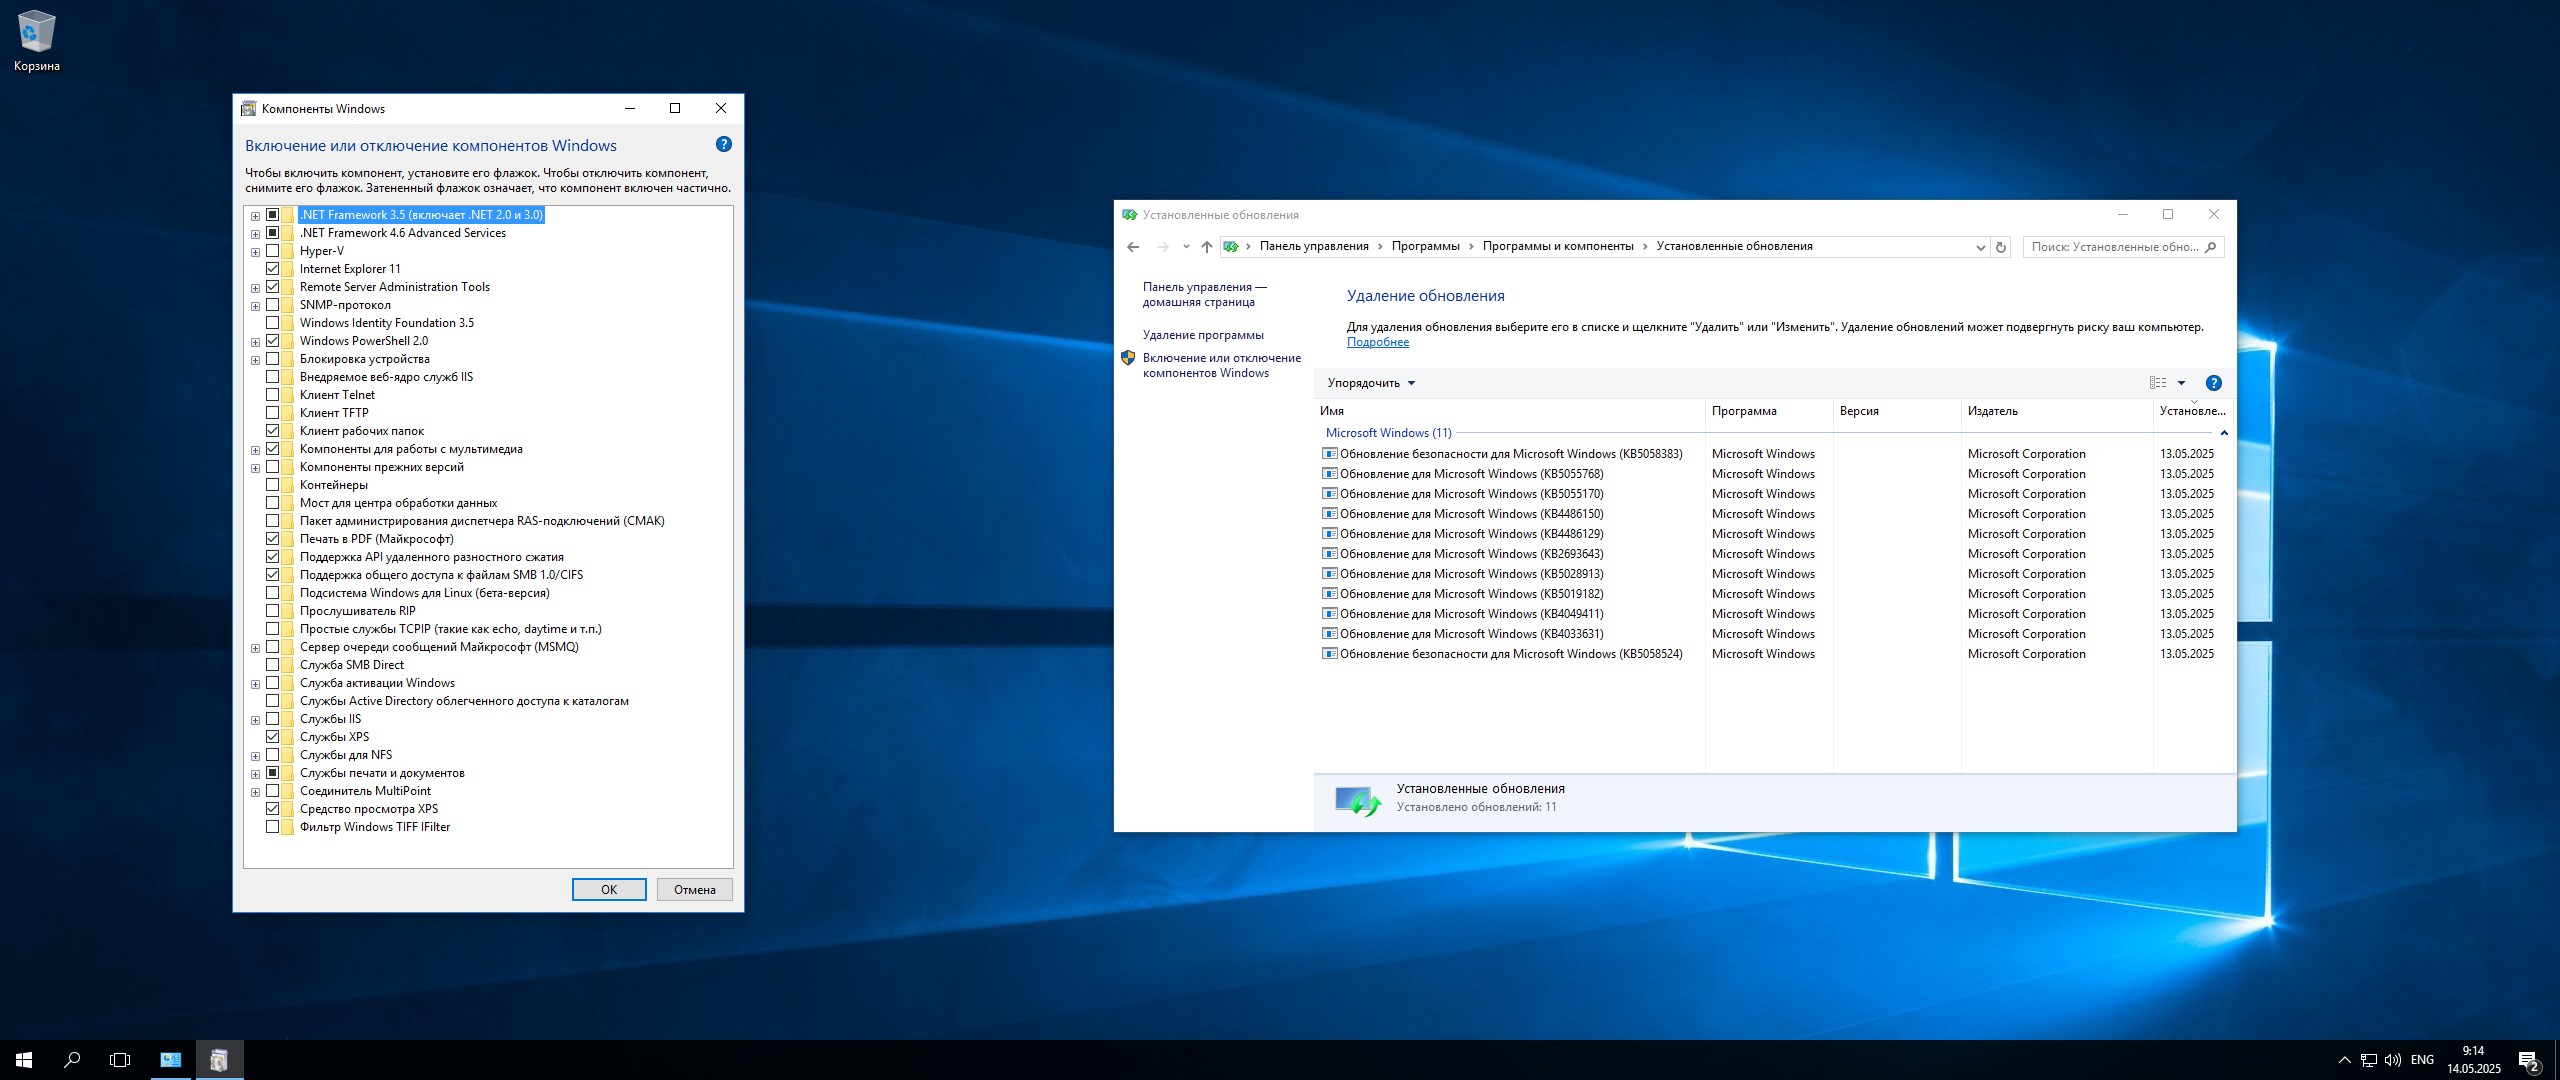Open Удаление программы link
Screen dimensions: 2560x1080
1203,335
